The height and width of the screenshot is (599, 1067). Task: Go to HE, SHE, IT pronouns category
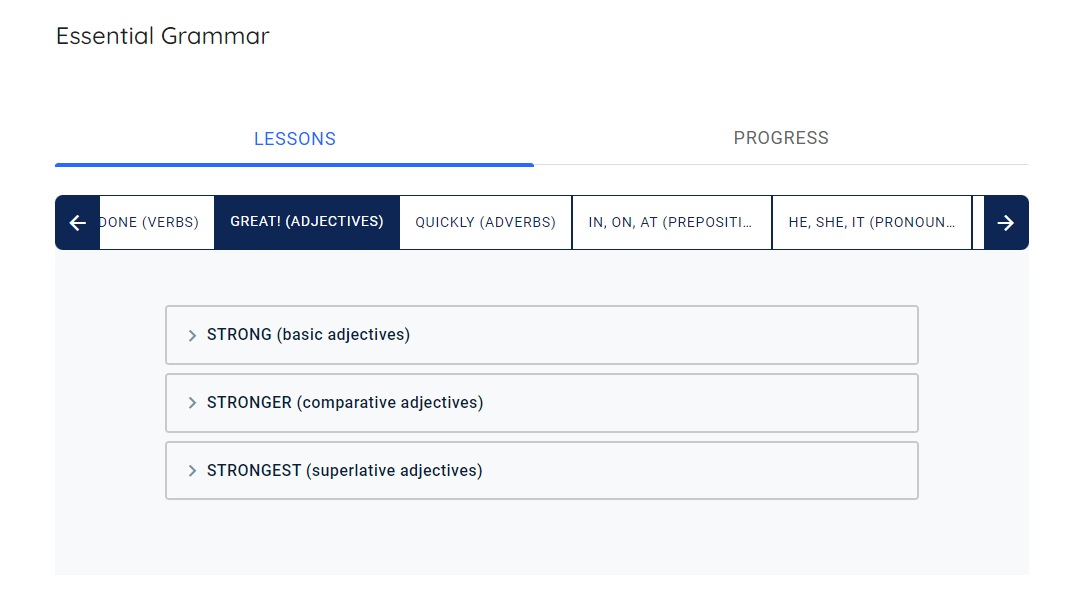[x=871, y=222]
